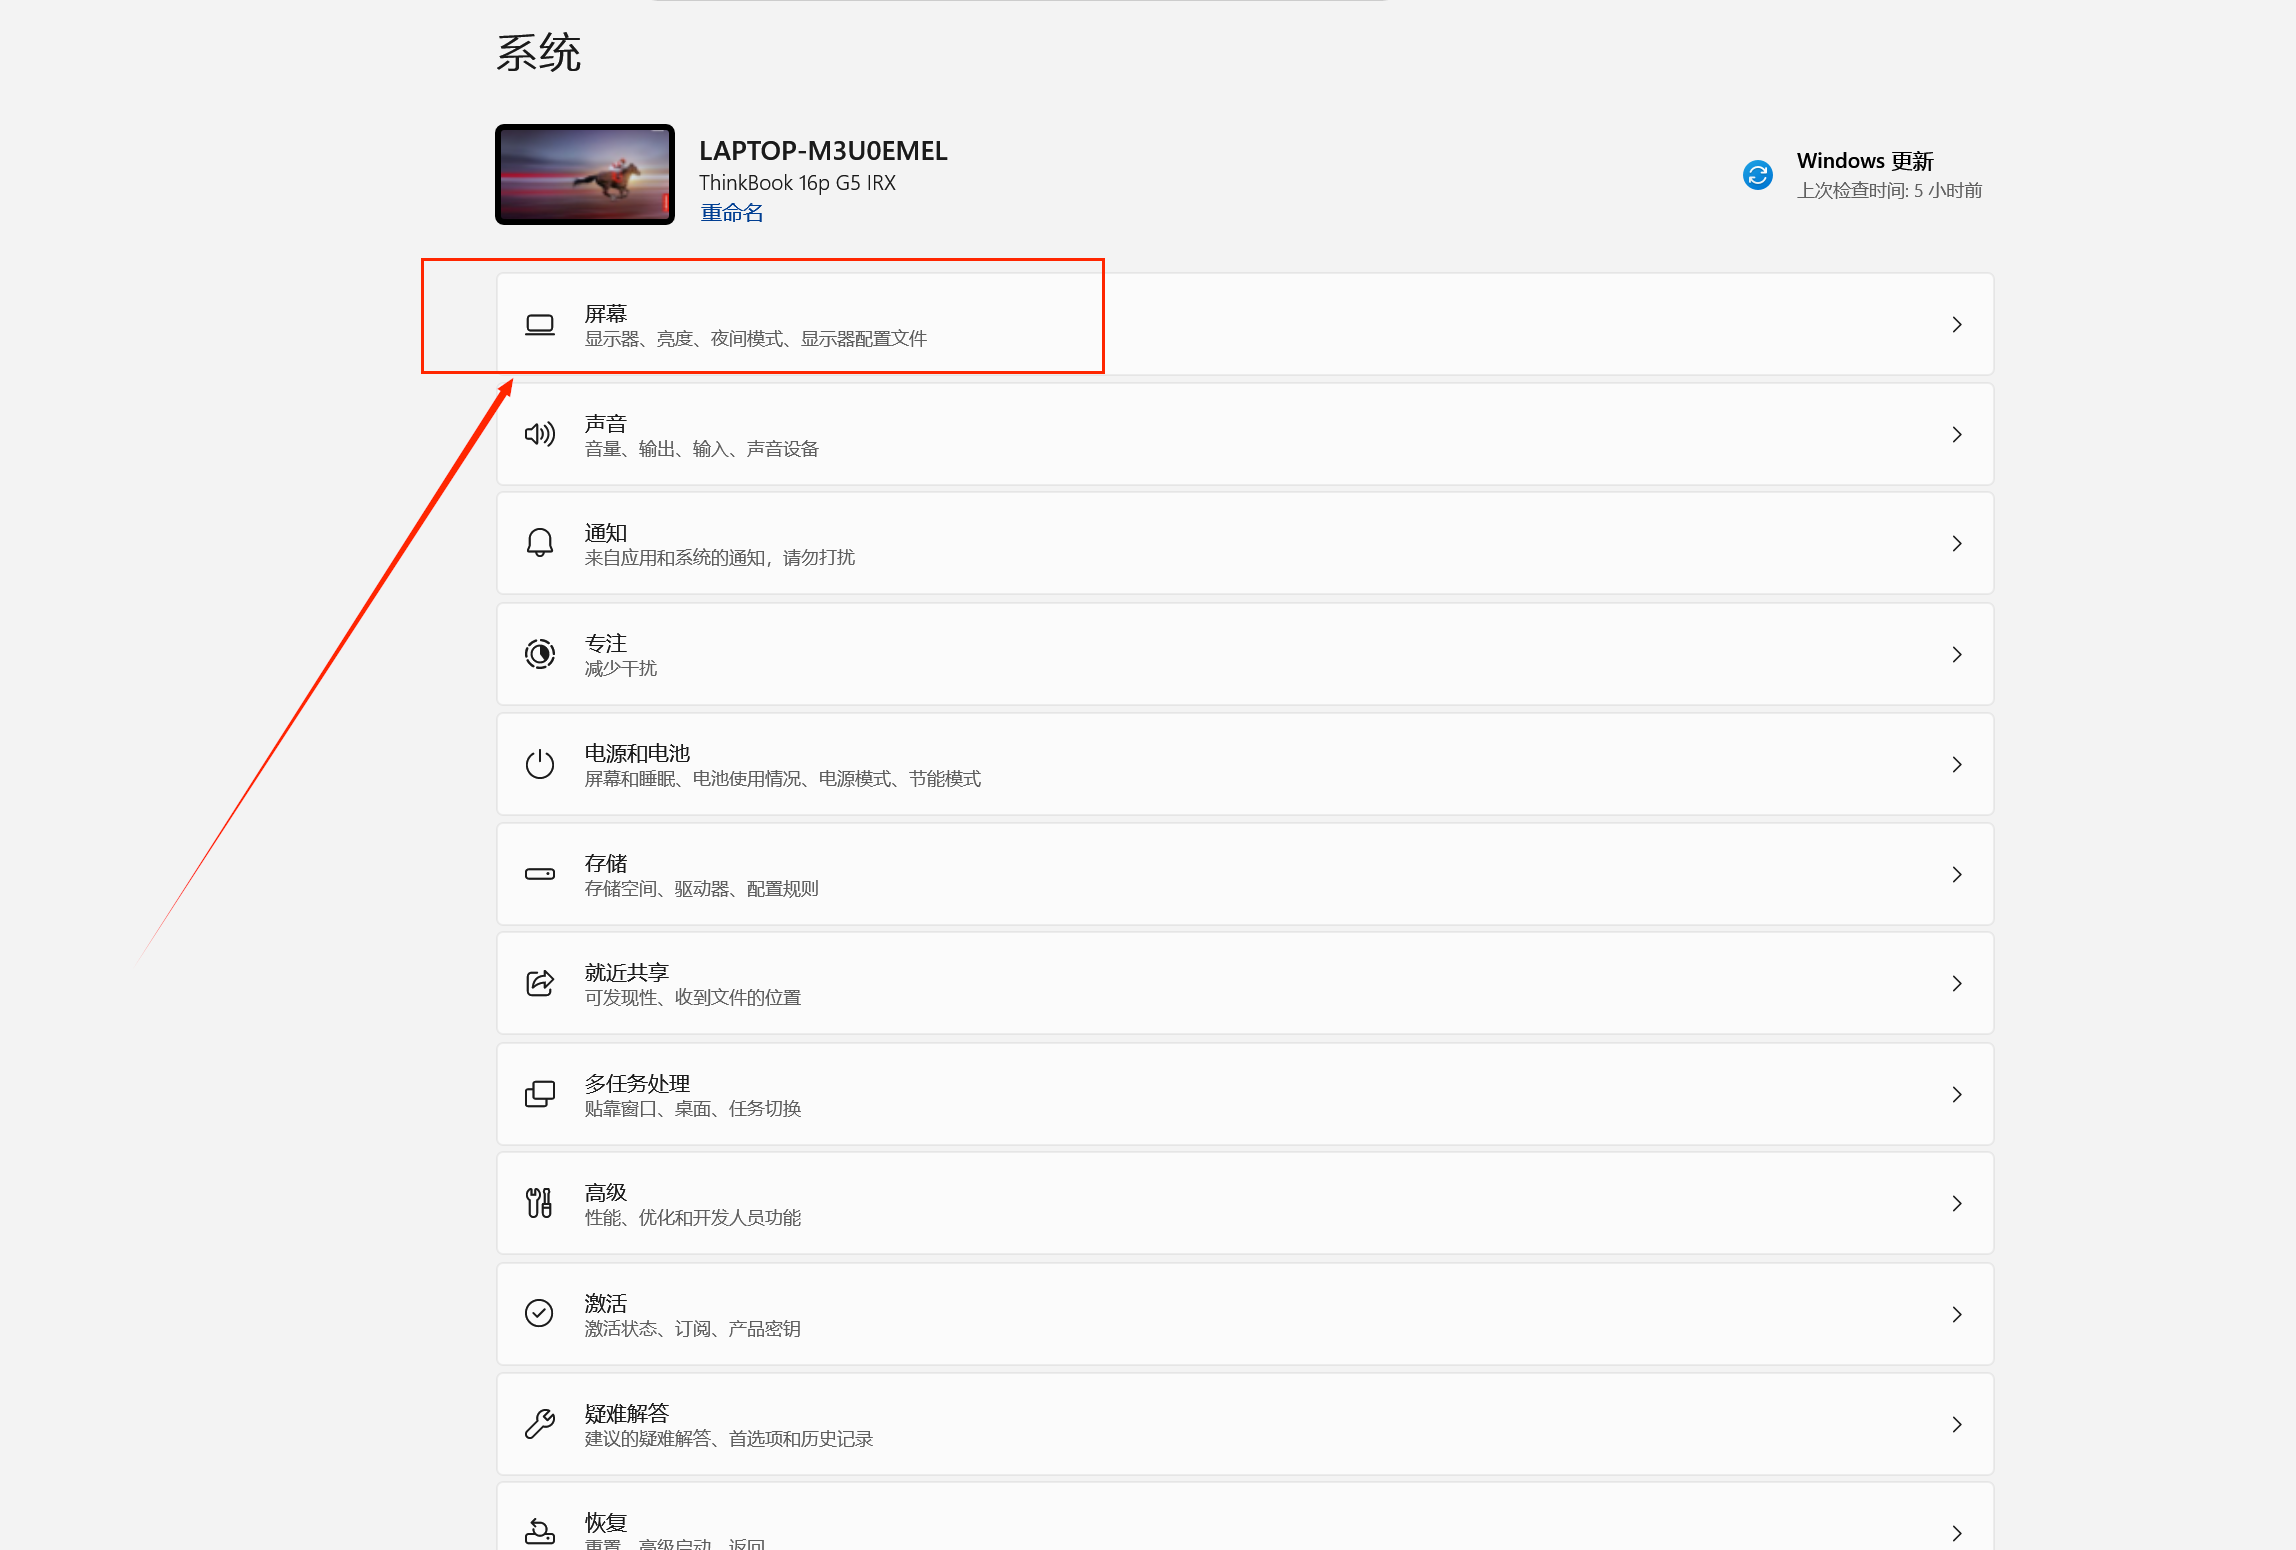Viewport: 2296px width, 1550px height.
Task: Open 电源和电池 settings title
Action: 638,753
